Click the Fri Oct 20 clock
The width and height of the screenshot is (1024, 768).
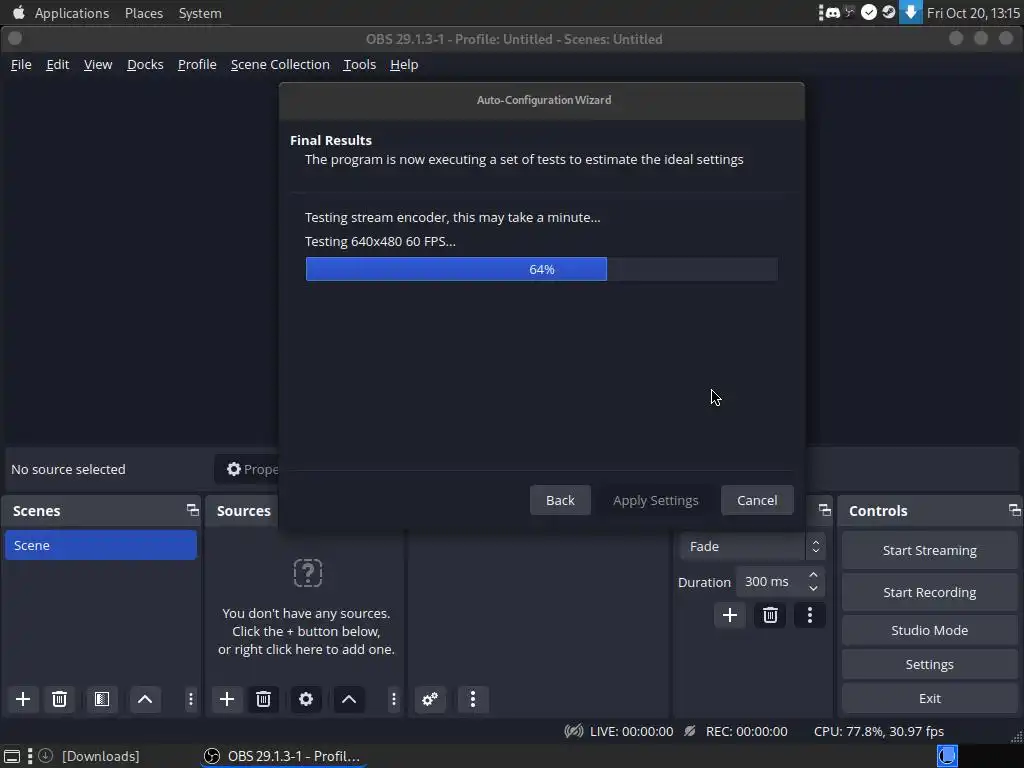click(973, 13)
